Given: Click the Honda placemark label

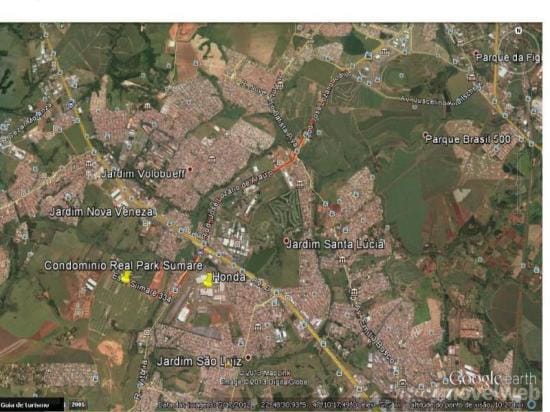Looking at the screenshot, I should click(229, 277).
